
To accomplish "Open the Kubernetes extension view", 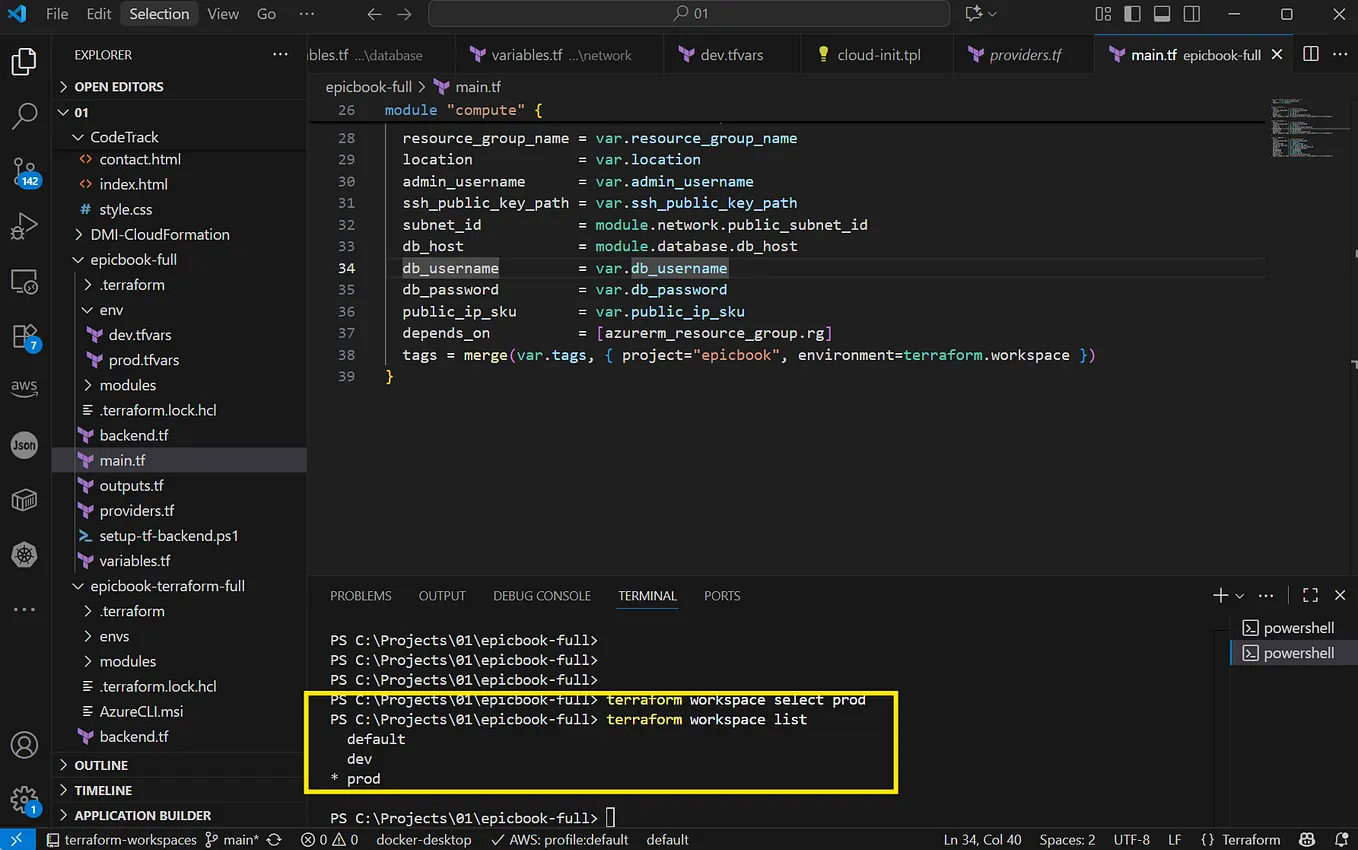I will pos(24,555).
